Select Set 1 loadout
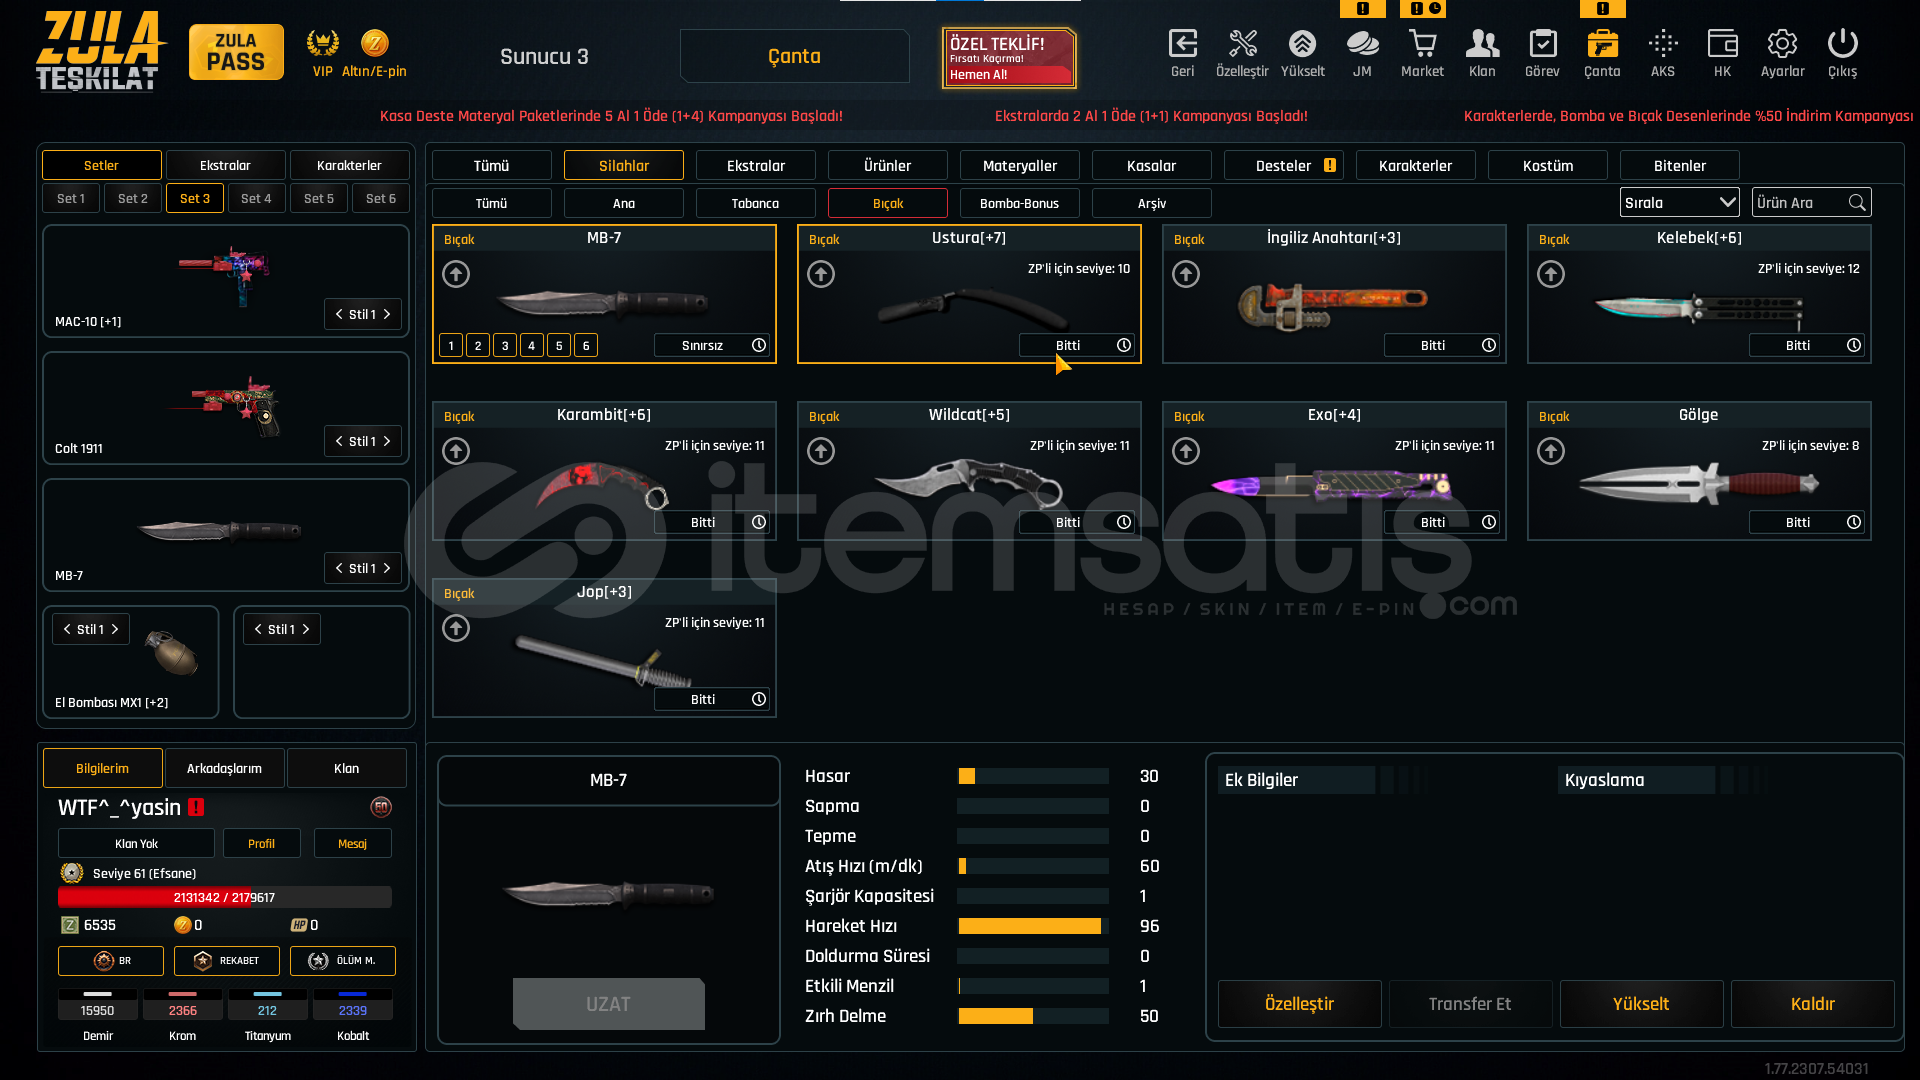1920x1080 pixels. point(71,198)
